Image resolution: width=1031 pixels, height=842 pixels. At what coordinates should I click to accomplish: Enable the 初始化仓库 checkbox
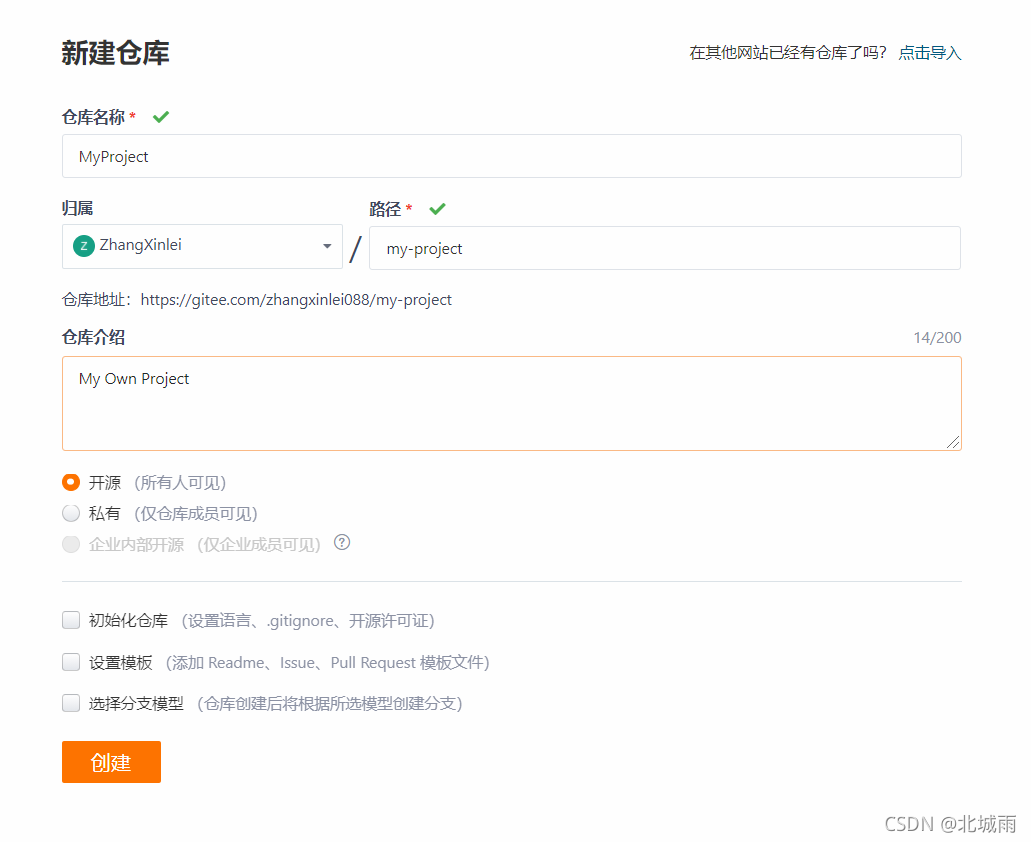(70, 620)
